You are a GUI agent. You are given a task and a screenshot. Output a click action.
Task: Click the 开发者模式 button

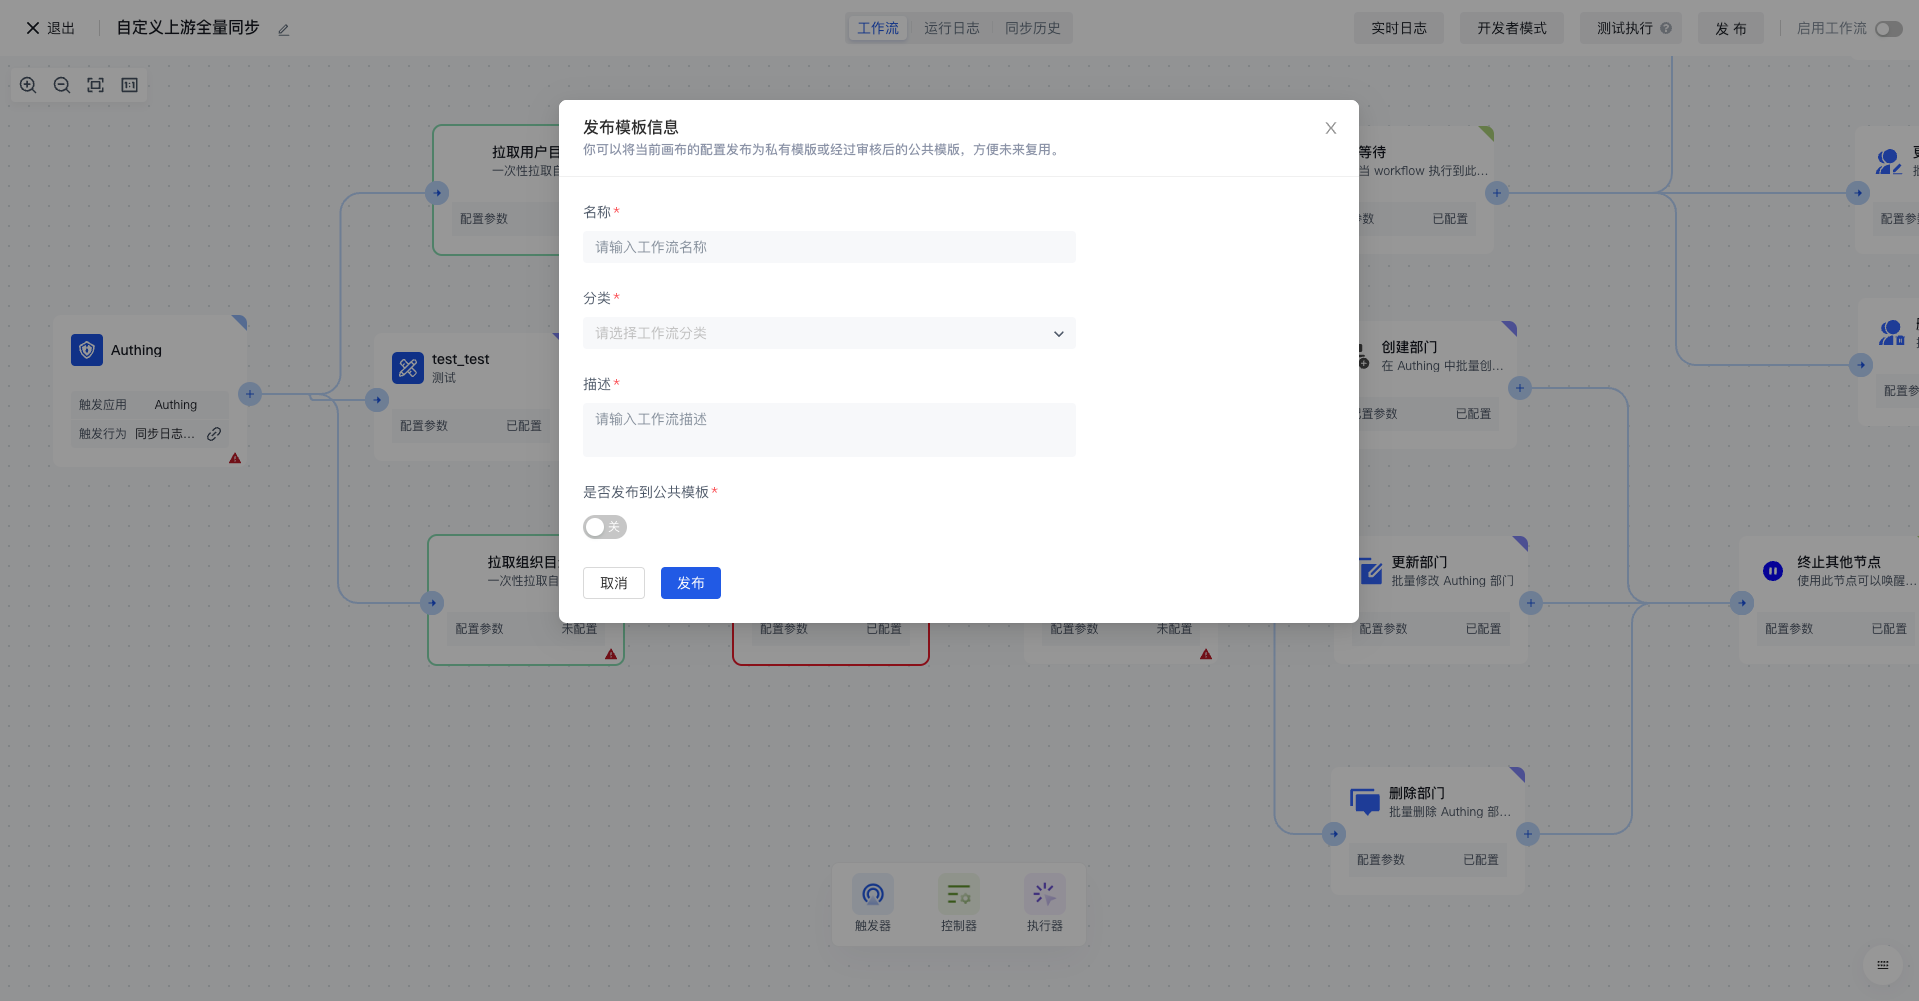pyautogui.click(x=1511, y=28)
